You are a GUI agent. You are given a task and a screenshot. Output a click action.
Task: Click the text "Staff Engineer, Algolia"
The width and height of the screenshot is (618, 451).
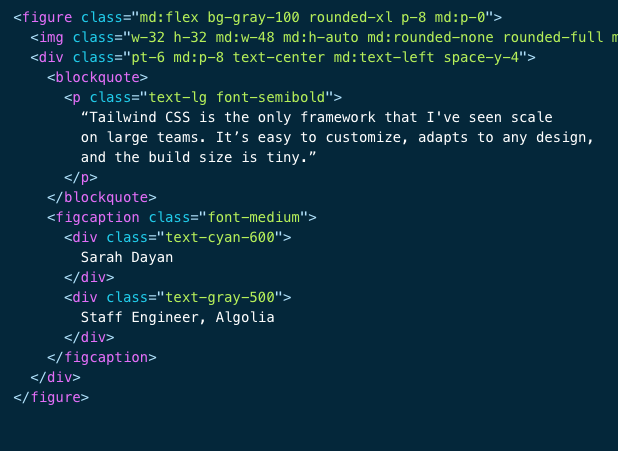pyautogui.click(x=177, y=317)
